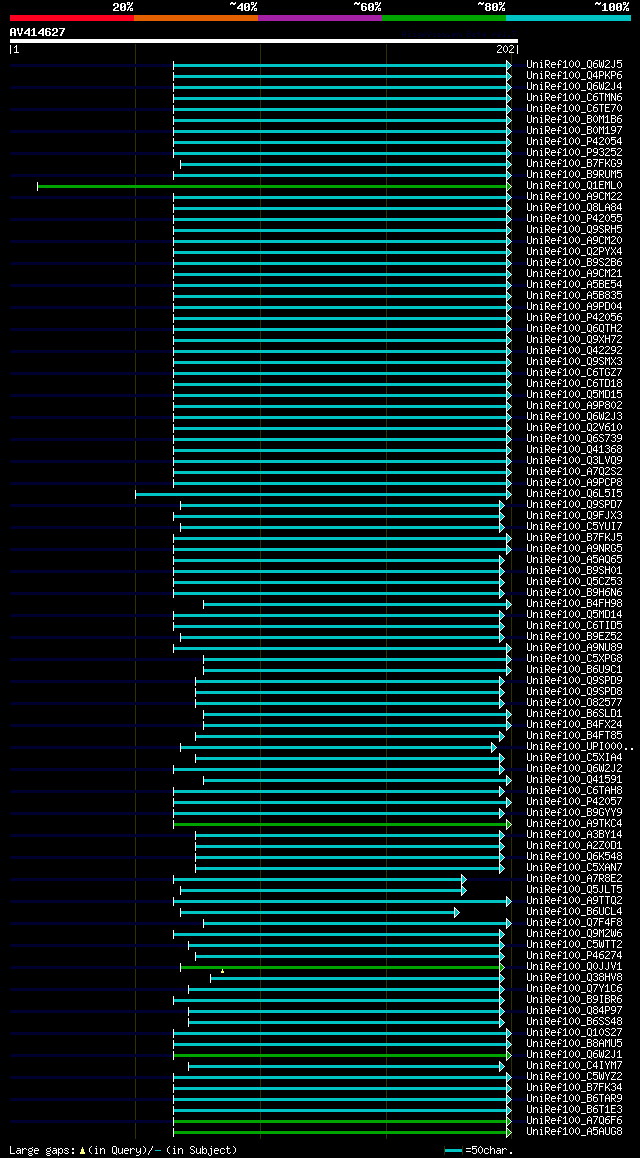
Task: Click the red 20% identity legend segment
Action: (72, 17)
